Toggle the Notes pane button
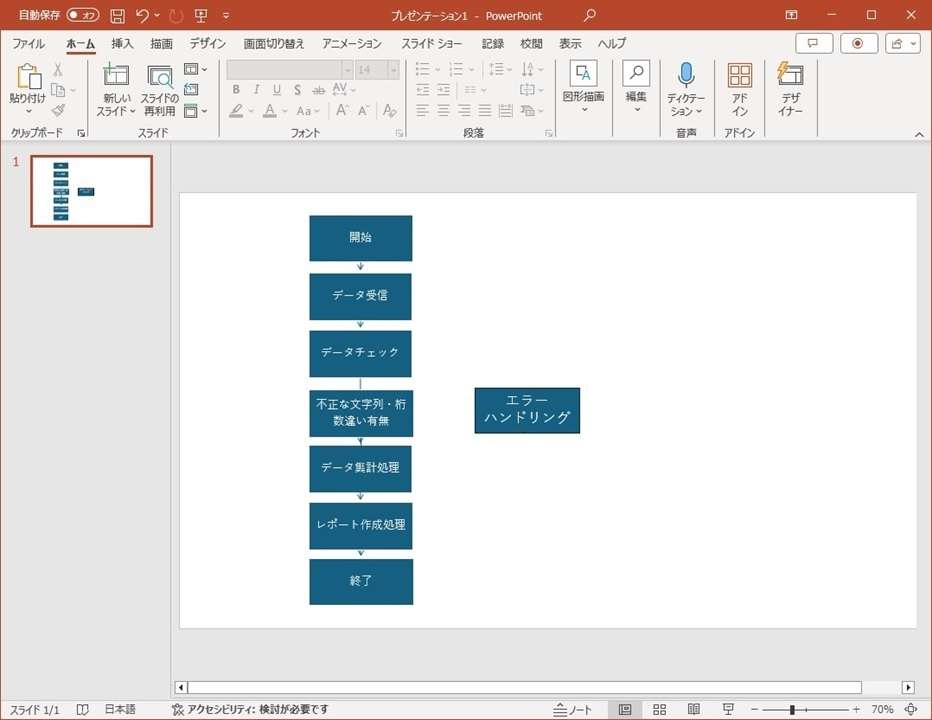 click(x=573, y=709)
